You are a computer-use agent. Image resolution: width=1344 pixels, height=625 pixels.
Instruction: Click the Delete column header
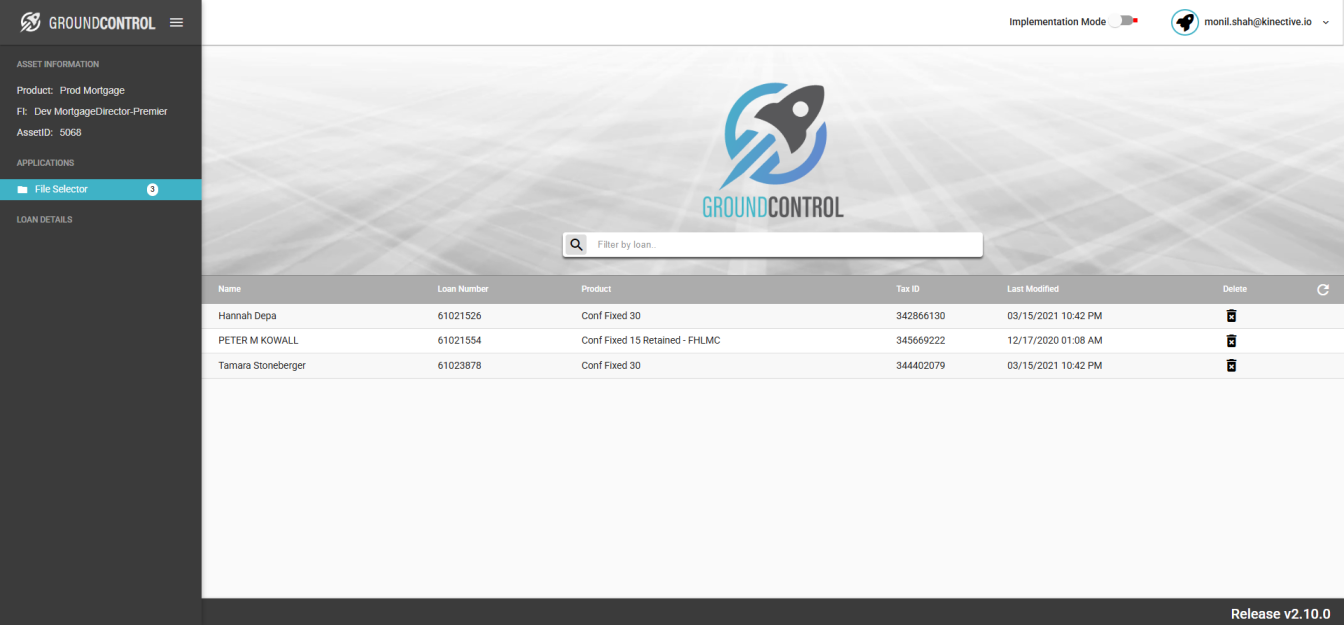click(x=1235, y=289)
